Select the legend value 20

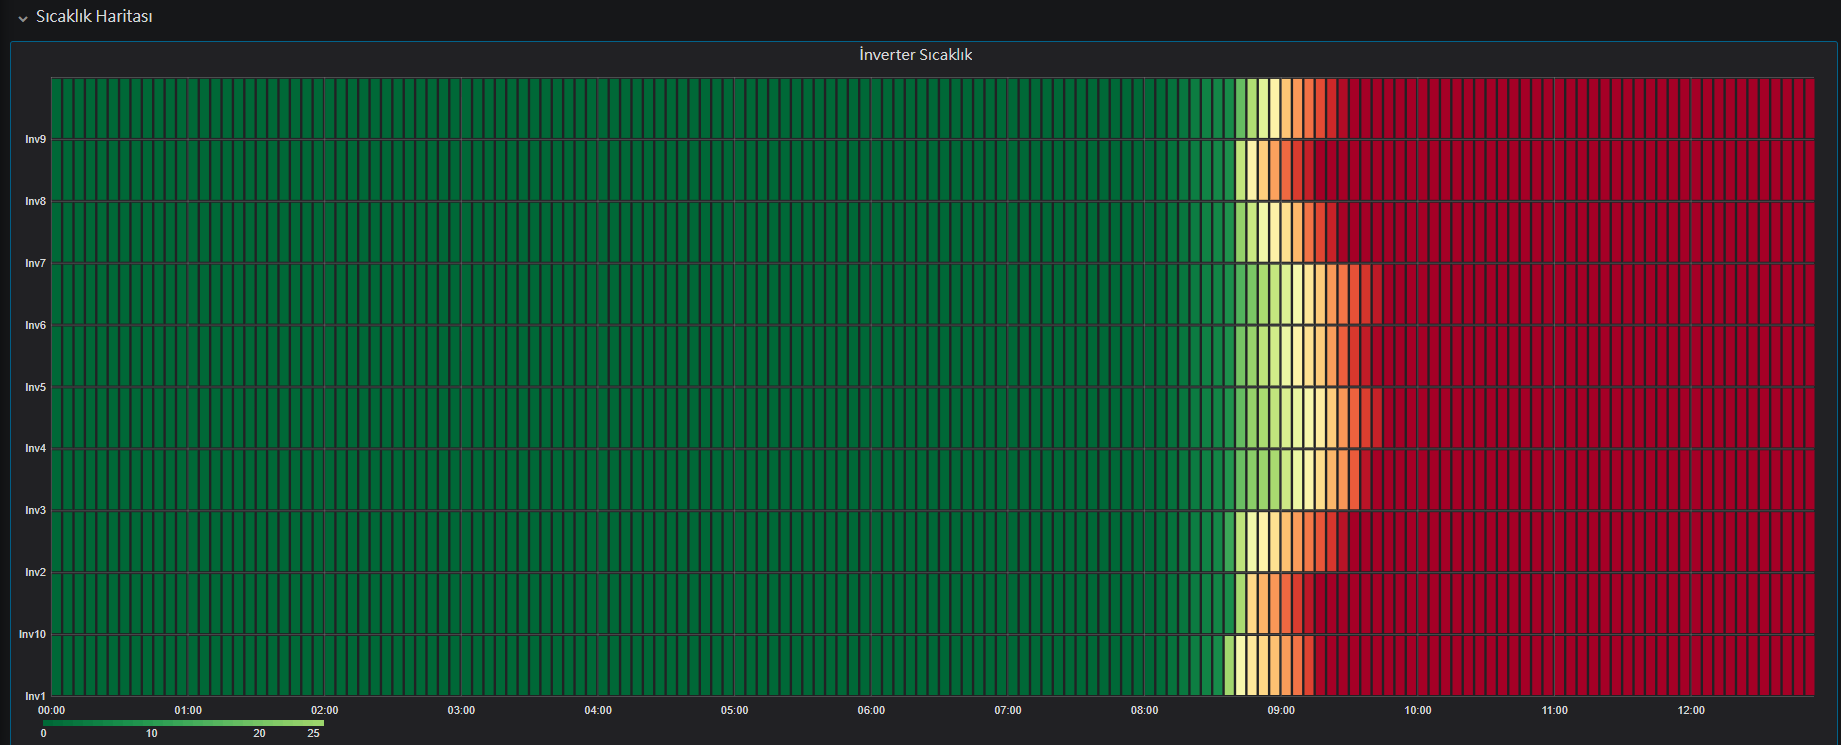point(259,734)
